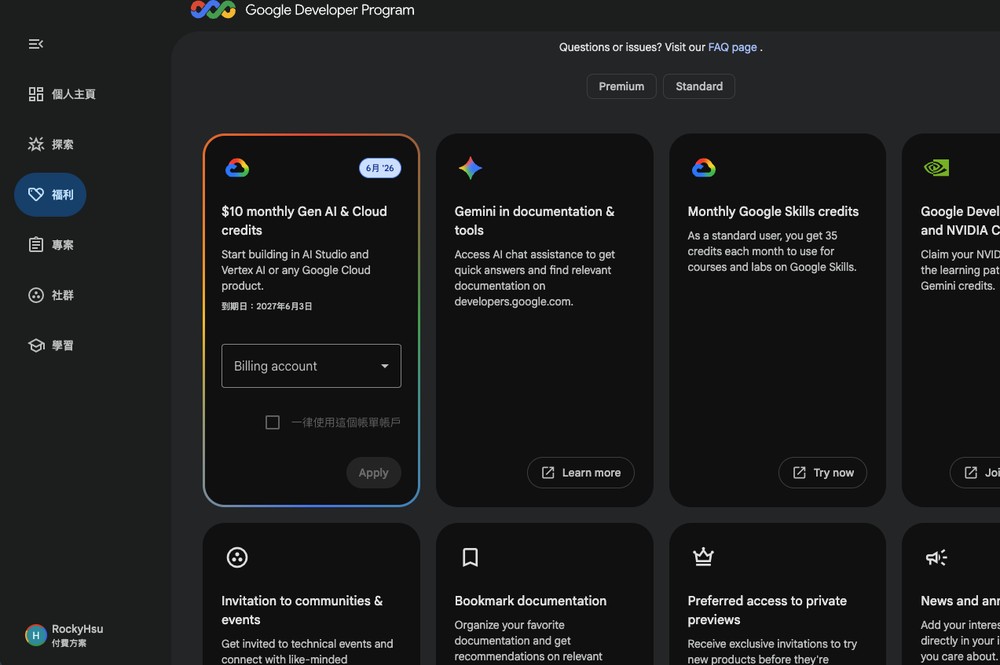Click the 到期日：2027年6月3日 text
Image resolution: width=1000 pixels, height=665 pixels.
[x=267, y=306]
